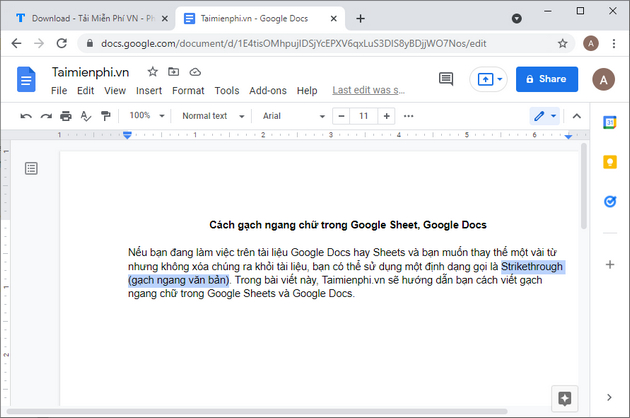Open Google Tasks side panel
This screenshot has height=418, width=630.
point(610,201)
